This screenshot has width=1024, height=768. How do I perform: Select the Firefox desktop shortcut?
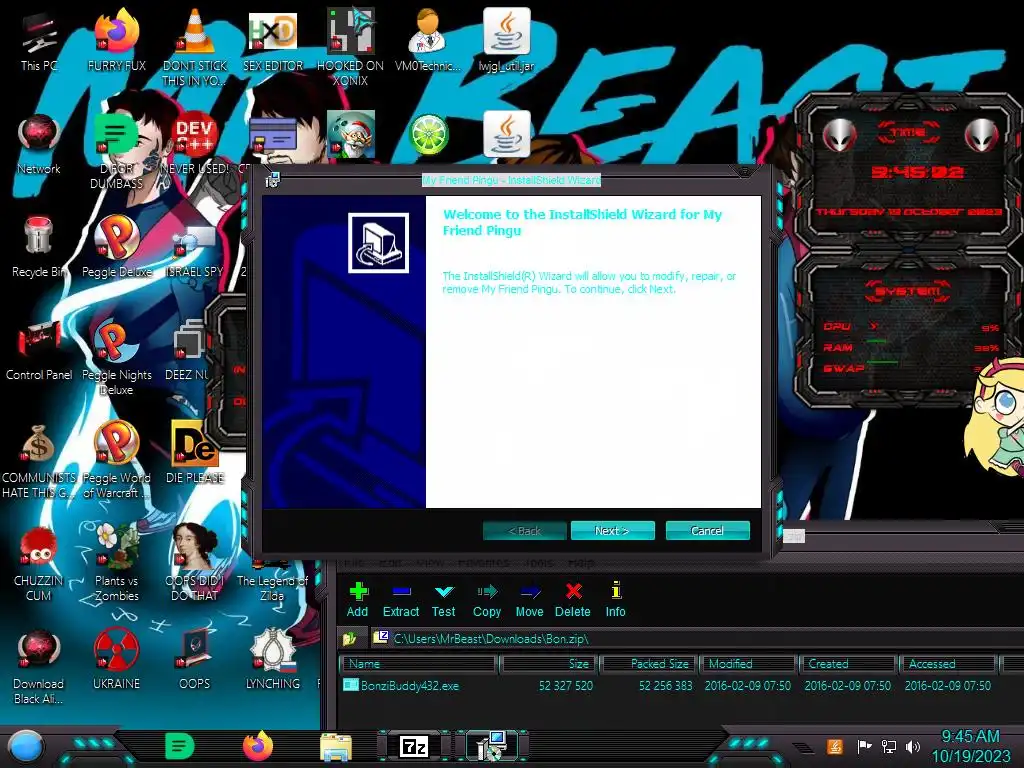pyautogui.click(x=117, y=40)
